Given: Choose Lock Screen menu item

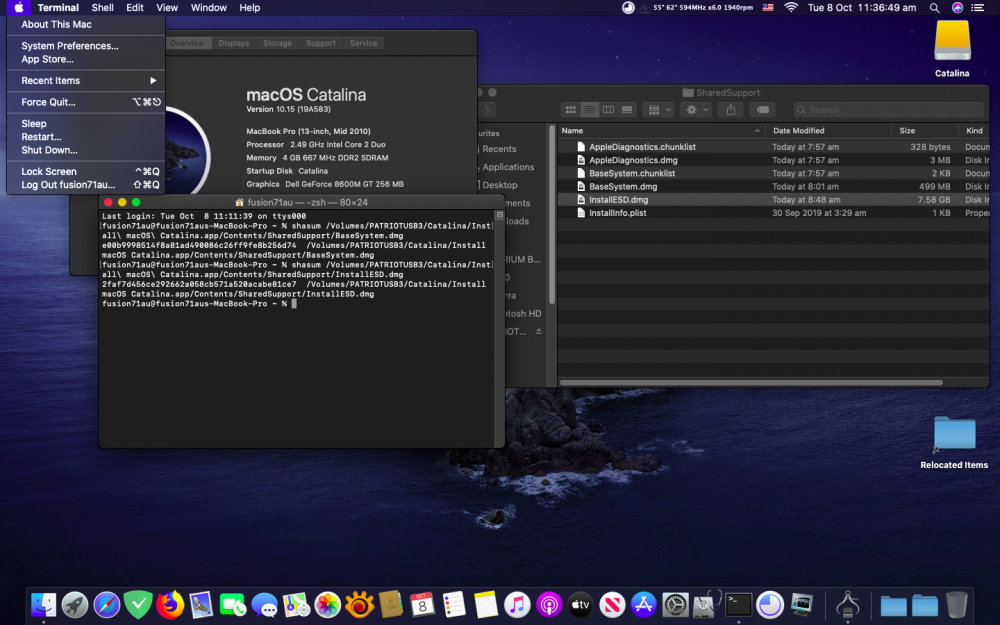Looking at the screenshot, I should tap(85, 172).
